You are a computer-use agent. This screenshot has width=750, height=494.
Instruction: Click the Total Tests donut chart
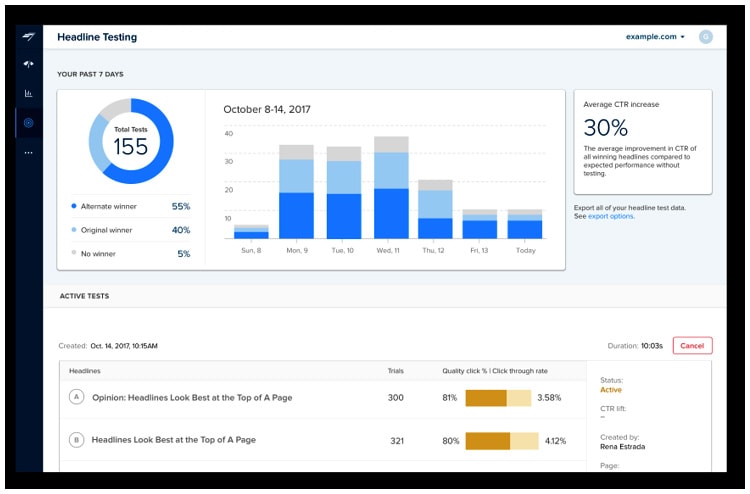[x=131, y=141]
